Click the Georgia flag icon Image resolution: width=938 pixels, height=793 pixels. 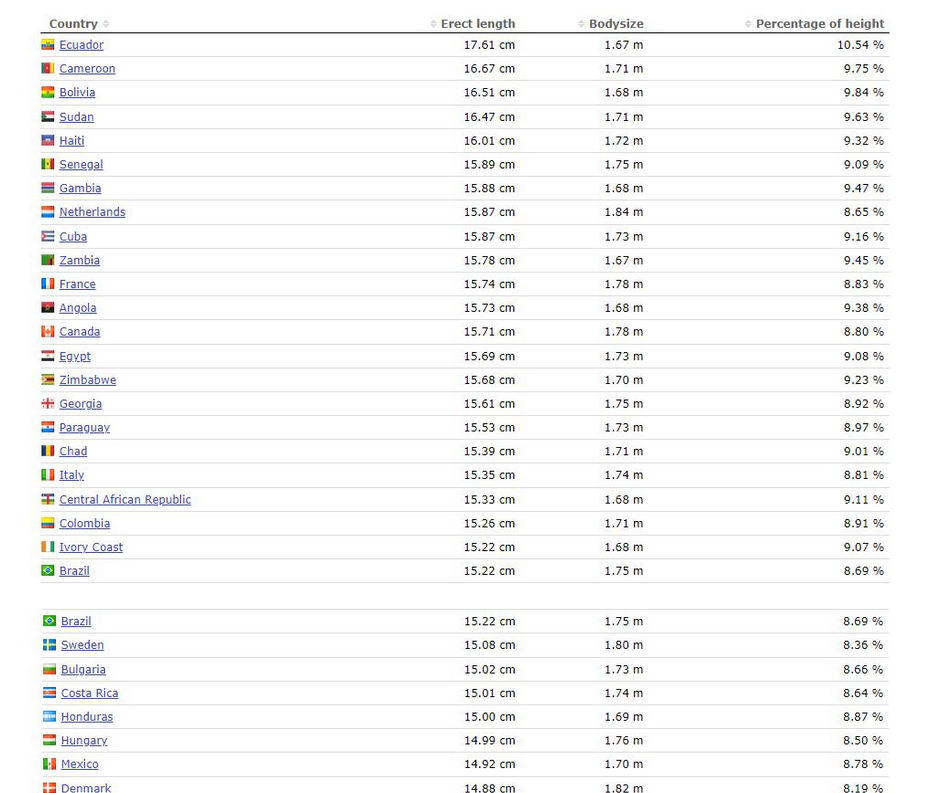click(47, 404)
